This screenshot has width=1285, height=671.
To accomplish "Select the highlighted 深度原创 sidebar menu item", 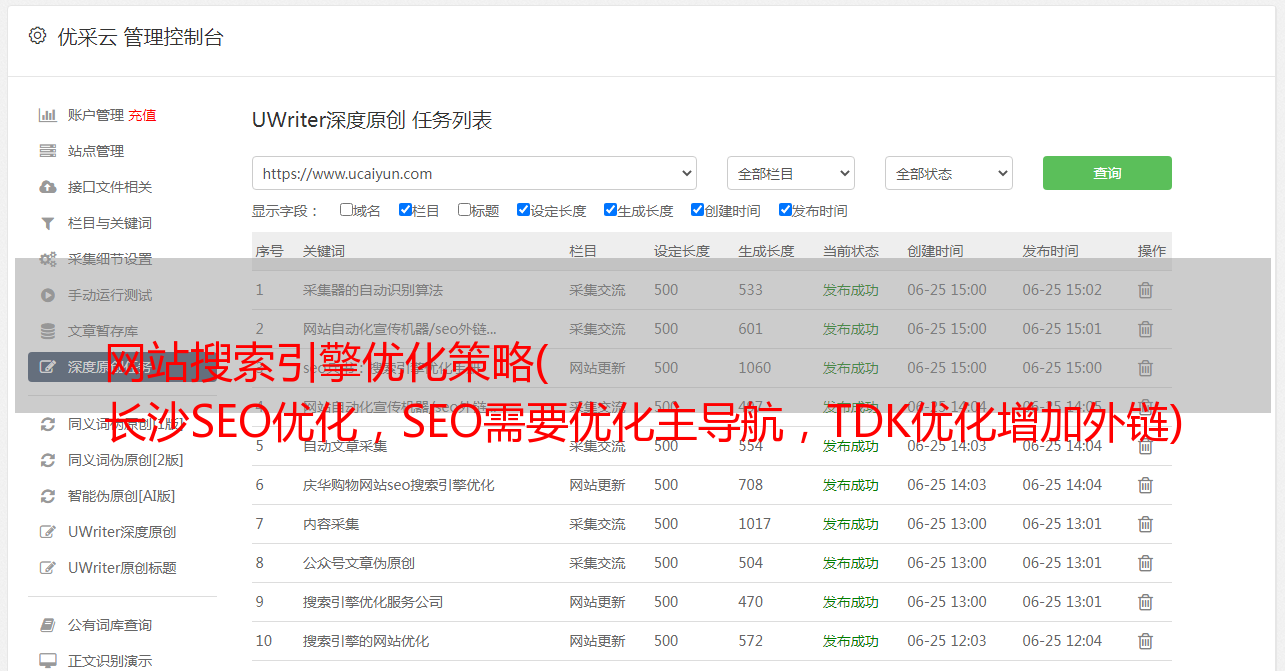I will coord(121,367).
